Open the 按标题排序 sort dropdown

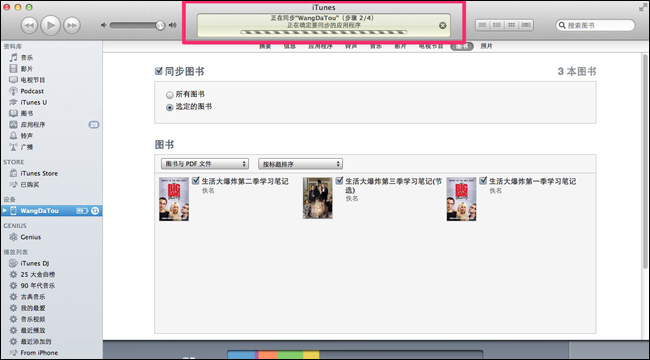[x=301, y=164]
